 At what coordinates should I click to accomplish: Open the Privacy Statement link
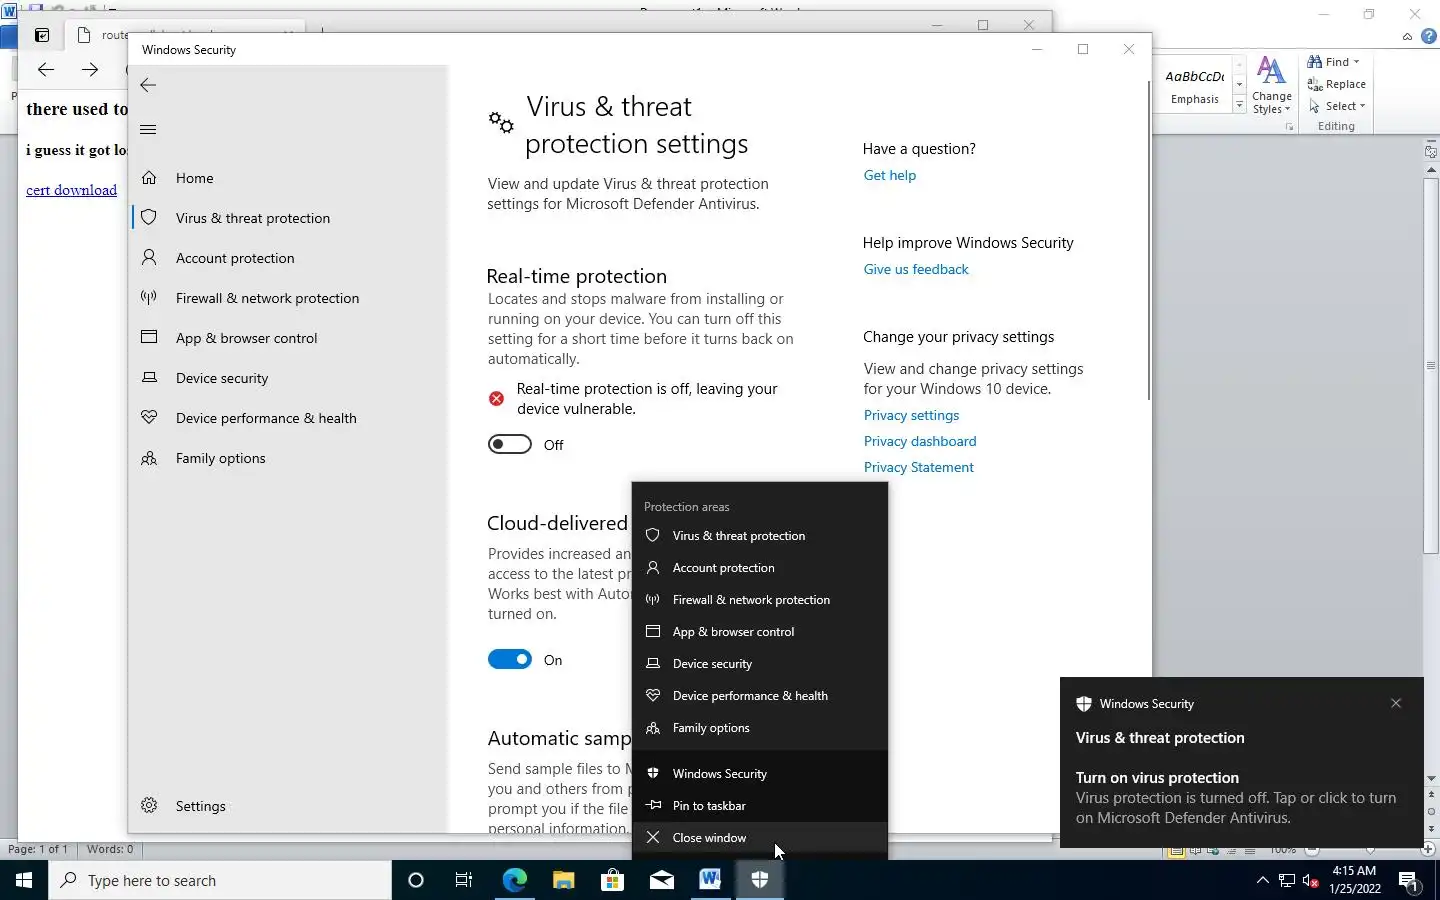(x=918, y=467)
